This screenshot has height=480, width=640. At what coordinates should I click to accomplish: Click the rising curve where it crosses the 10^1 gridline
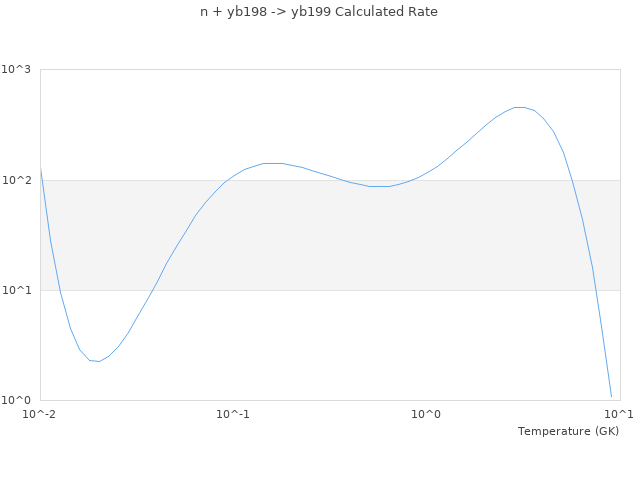[153, 290]
